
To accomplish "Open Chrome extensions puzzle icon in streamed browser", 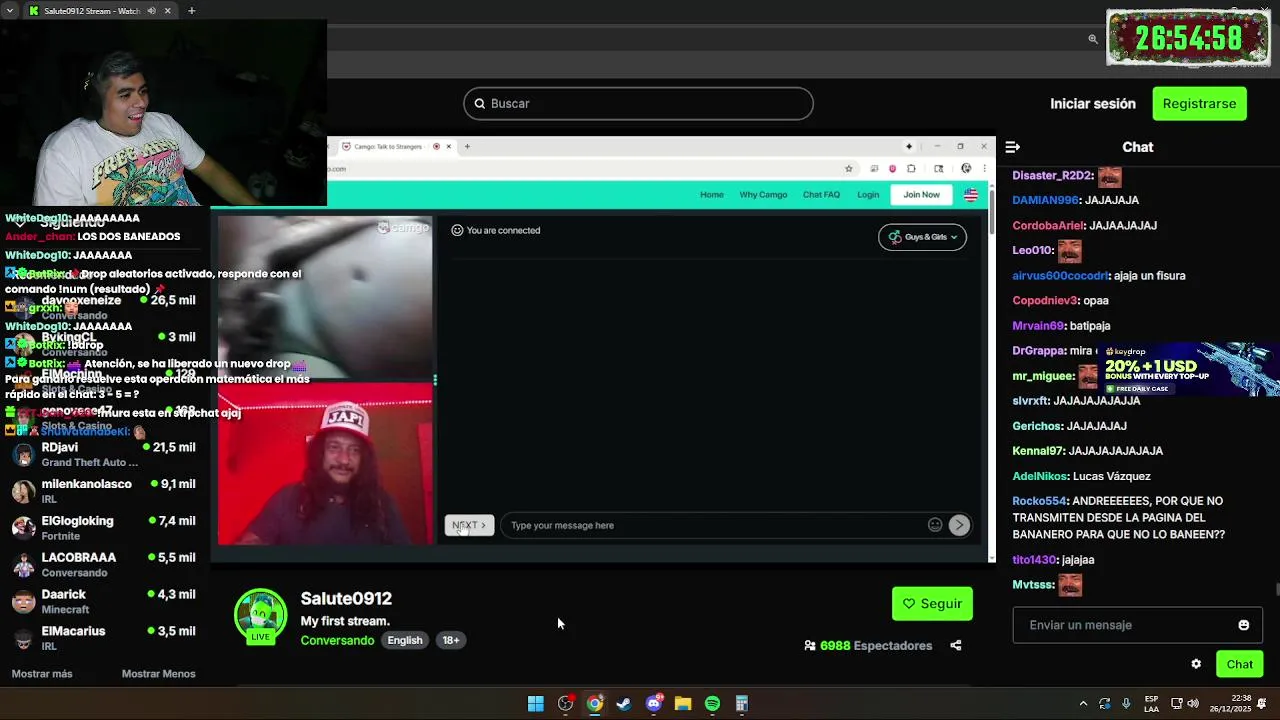I will [911, 169].
